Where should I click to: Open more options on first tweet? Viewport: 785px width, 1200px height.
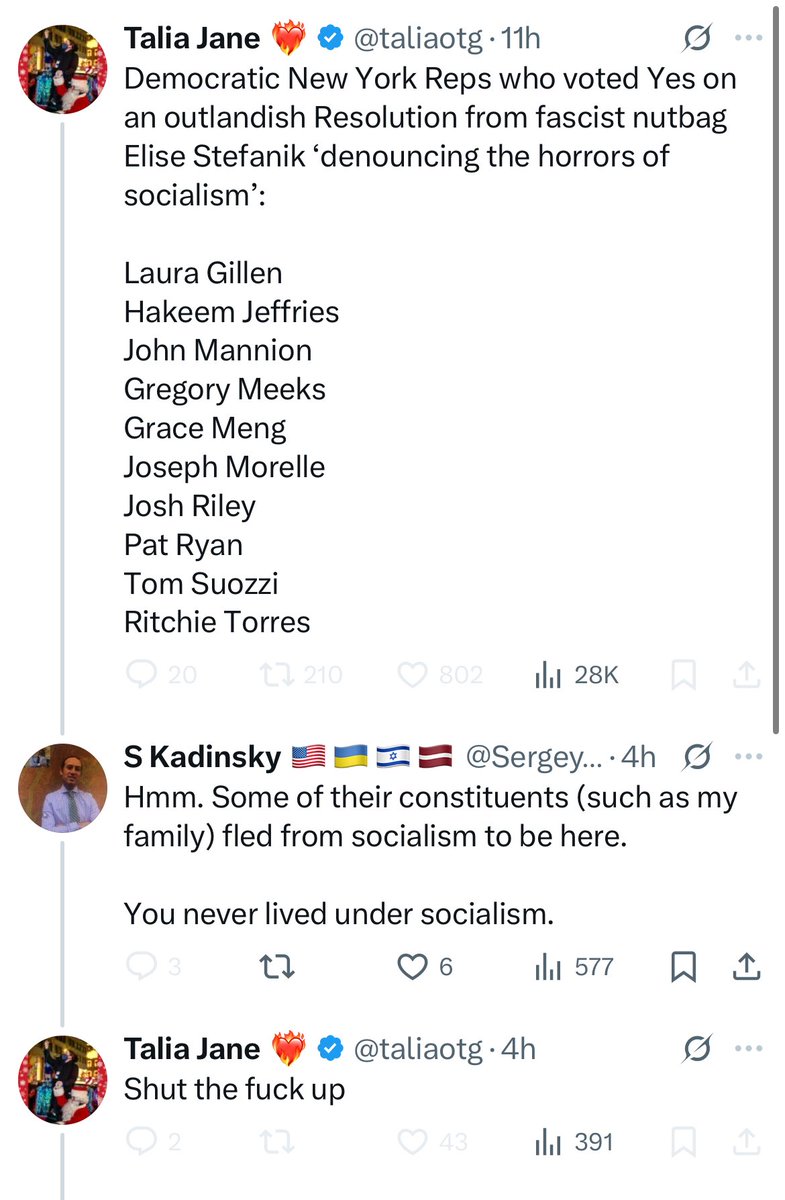749,39
